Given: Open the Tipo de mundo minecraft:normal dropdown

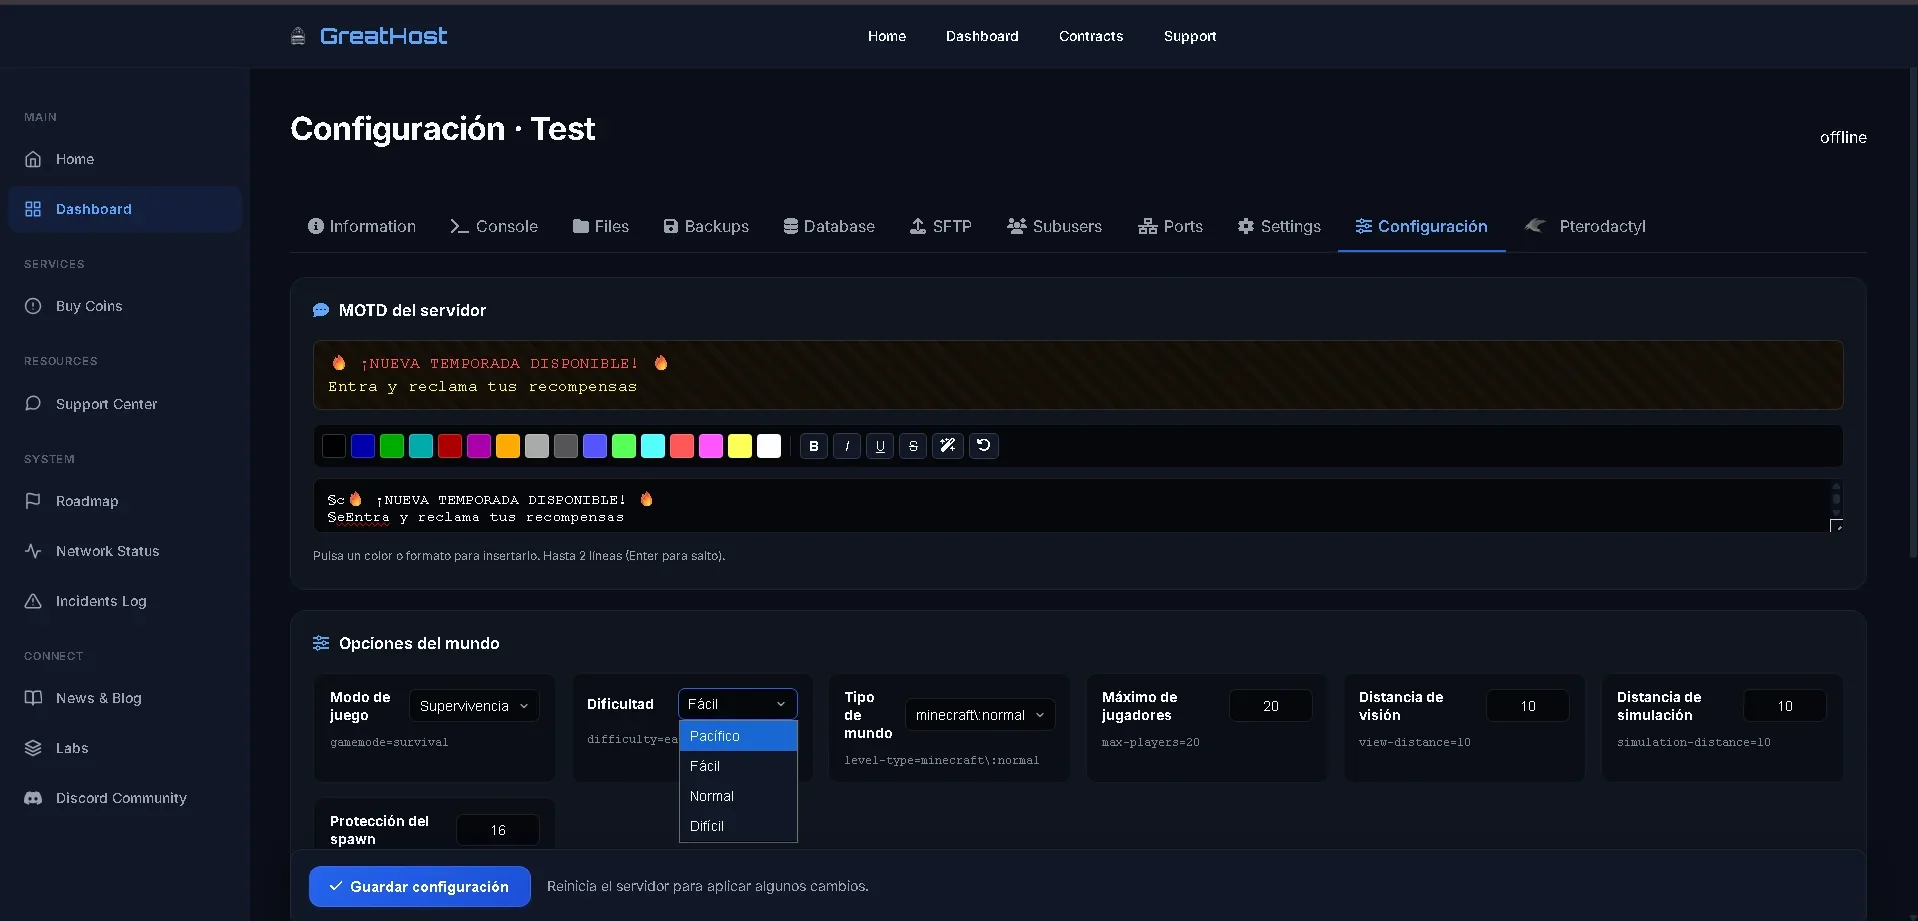Looking at the screenshot, I should (980, 715).
